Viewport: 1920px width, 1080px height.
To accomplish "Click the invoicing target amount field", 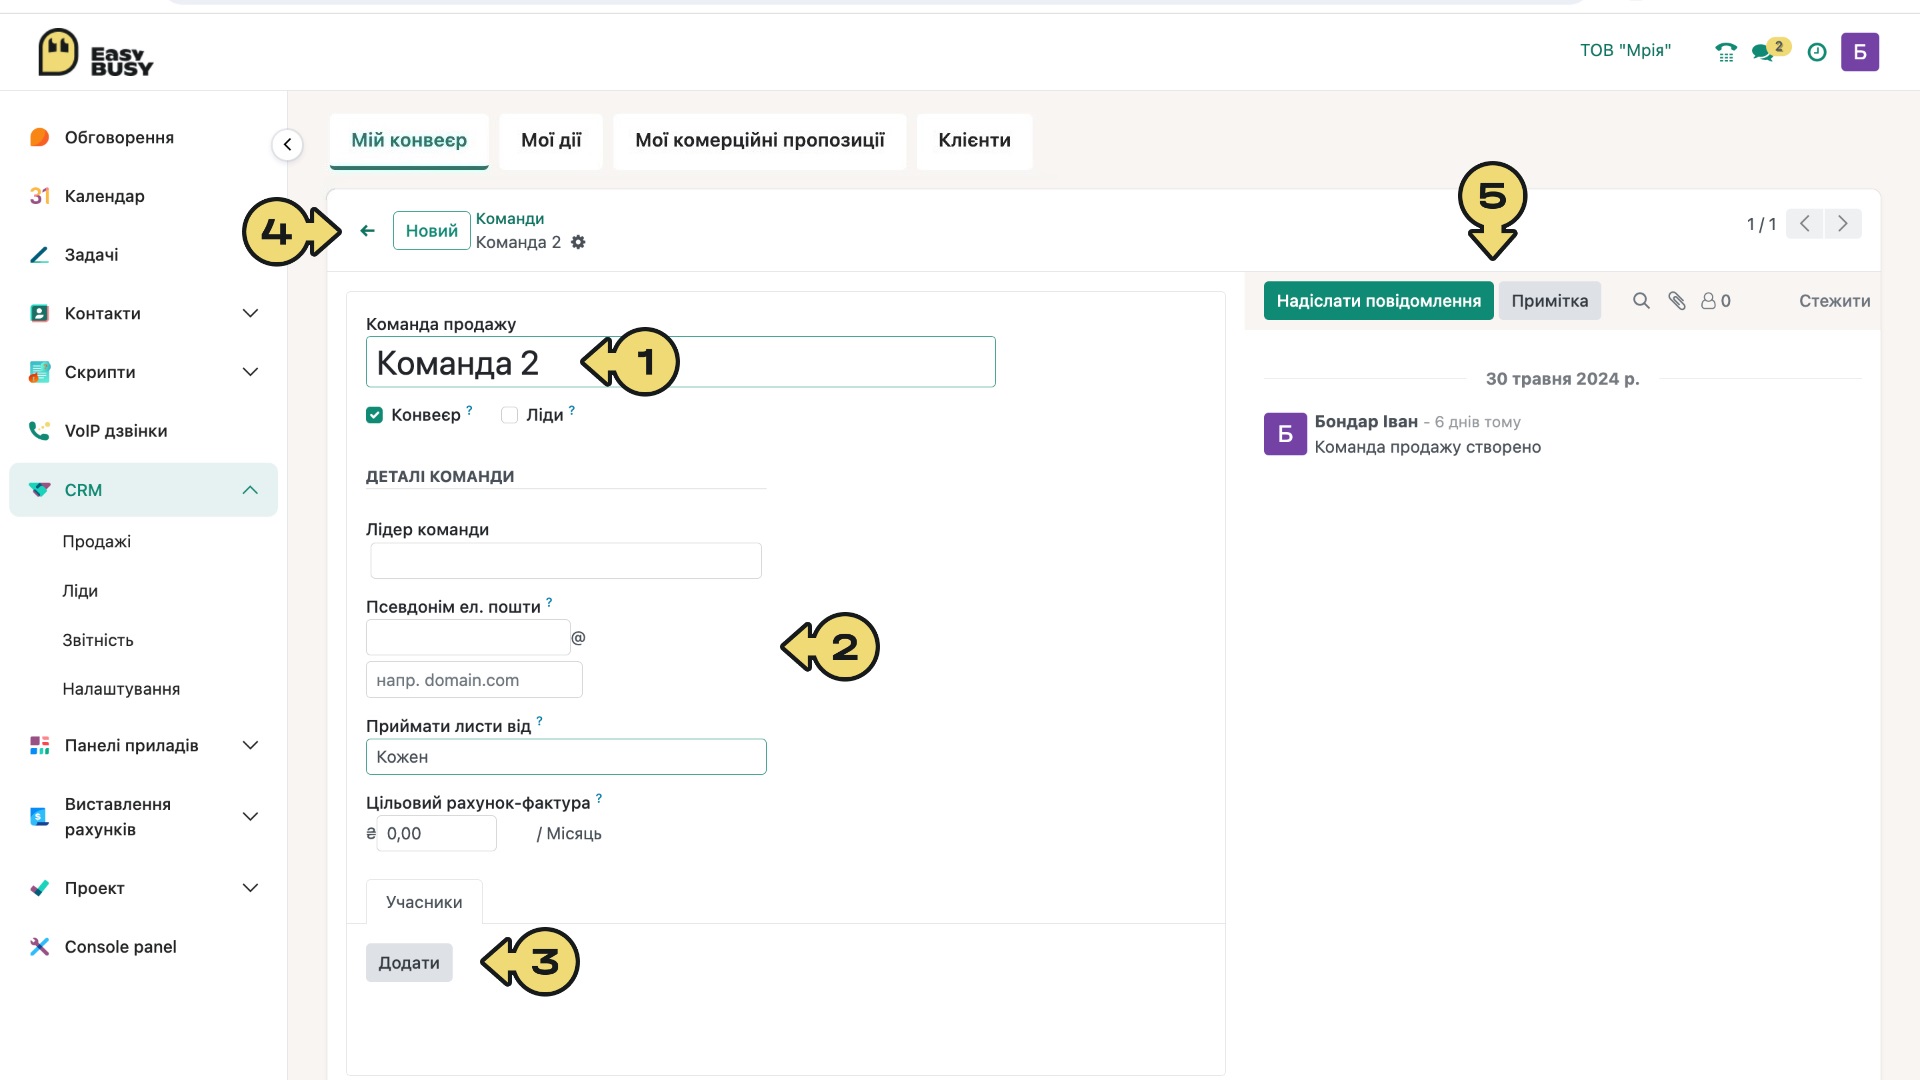I will click(436, 834).
